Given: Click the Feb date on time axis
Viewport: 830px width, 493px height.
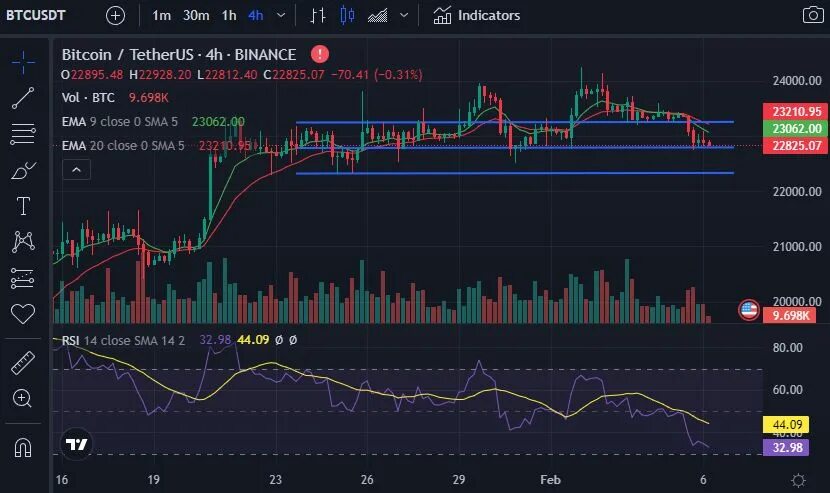Looking at the screenshot, I should 550,480.
